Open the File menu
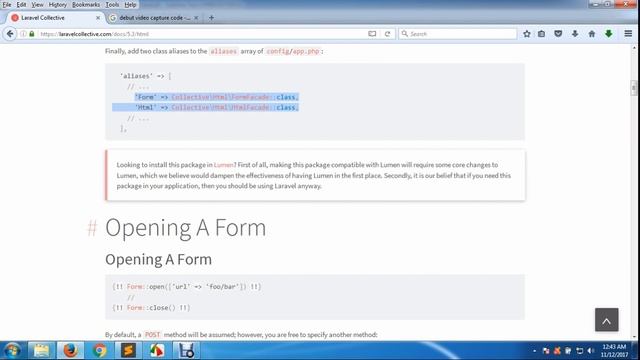Screen dimensions: 640x360 pyautogui.click(x=7, y=5)
